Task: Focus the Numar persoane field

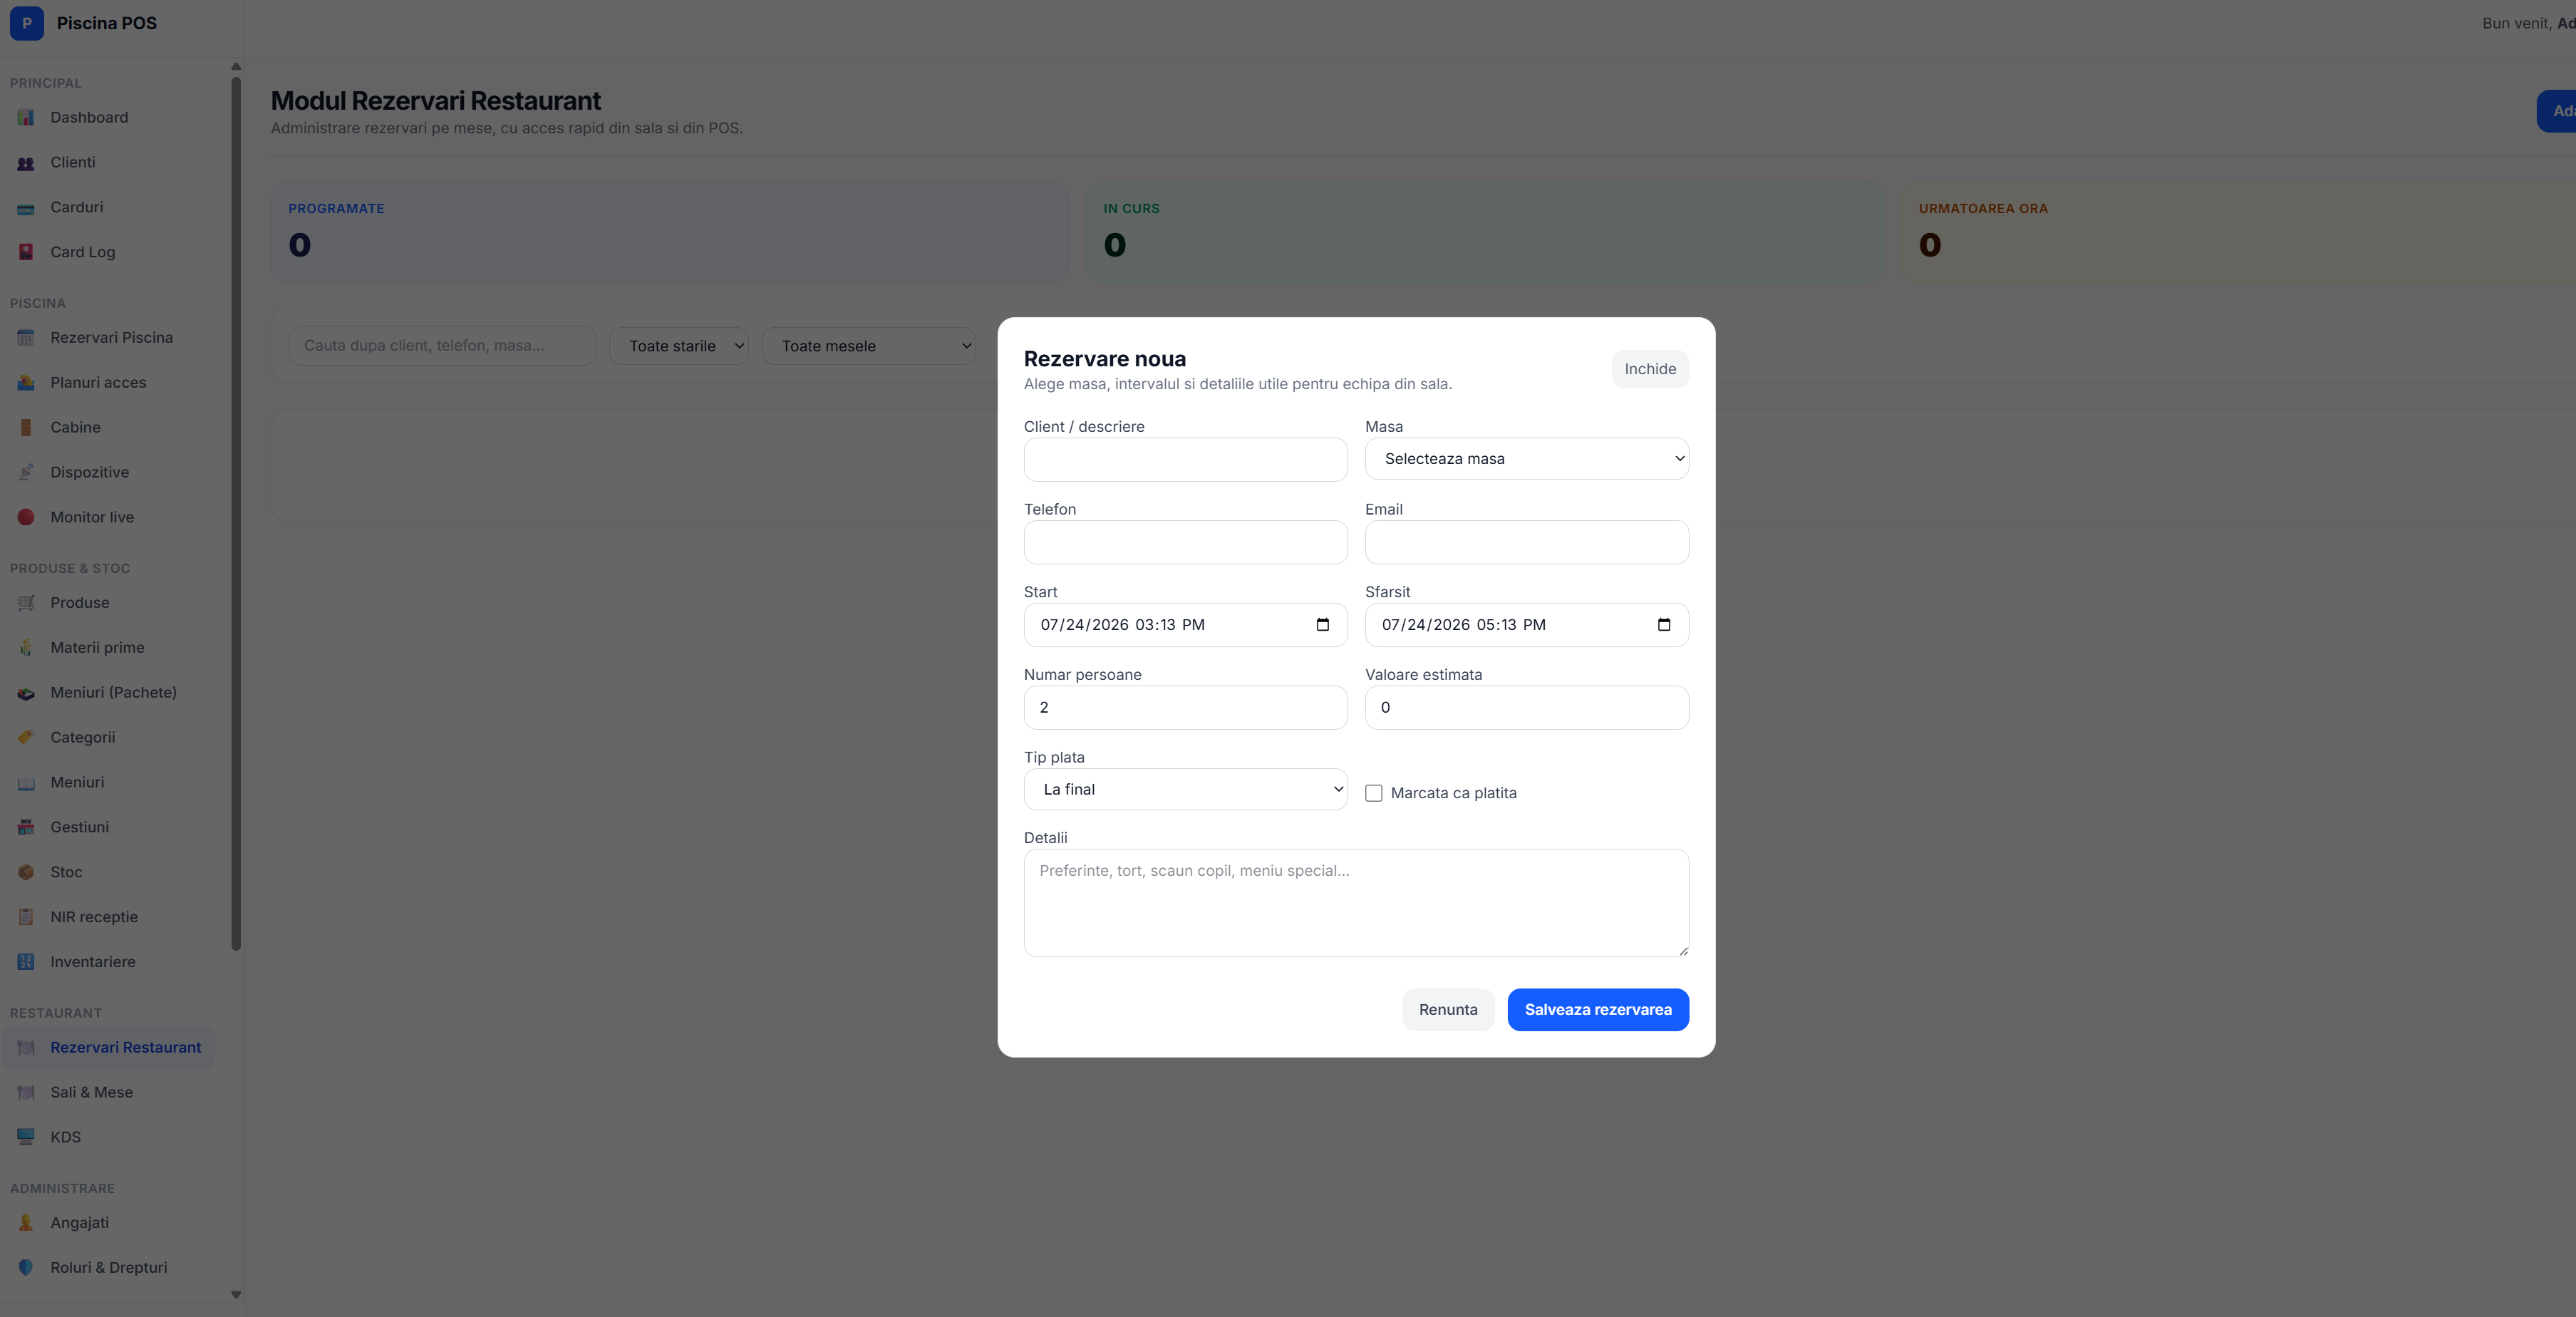Action: [1186, 708]
